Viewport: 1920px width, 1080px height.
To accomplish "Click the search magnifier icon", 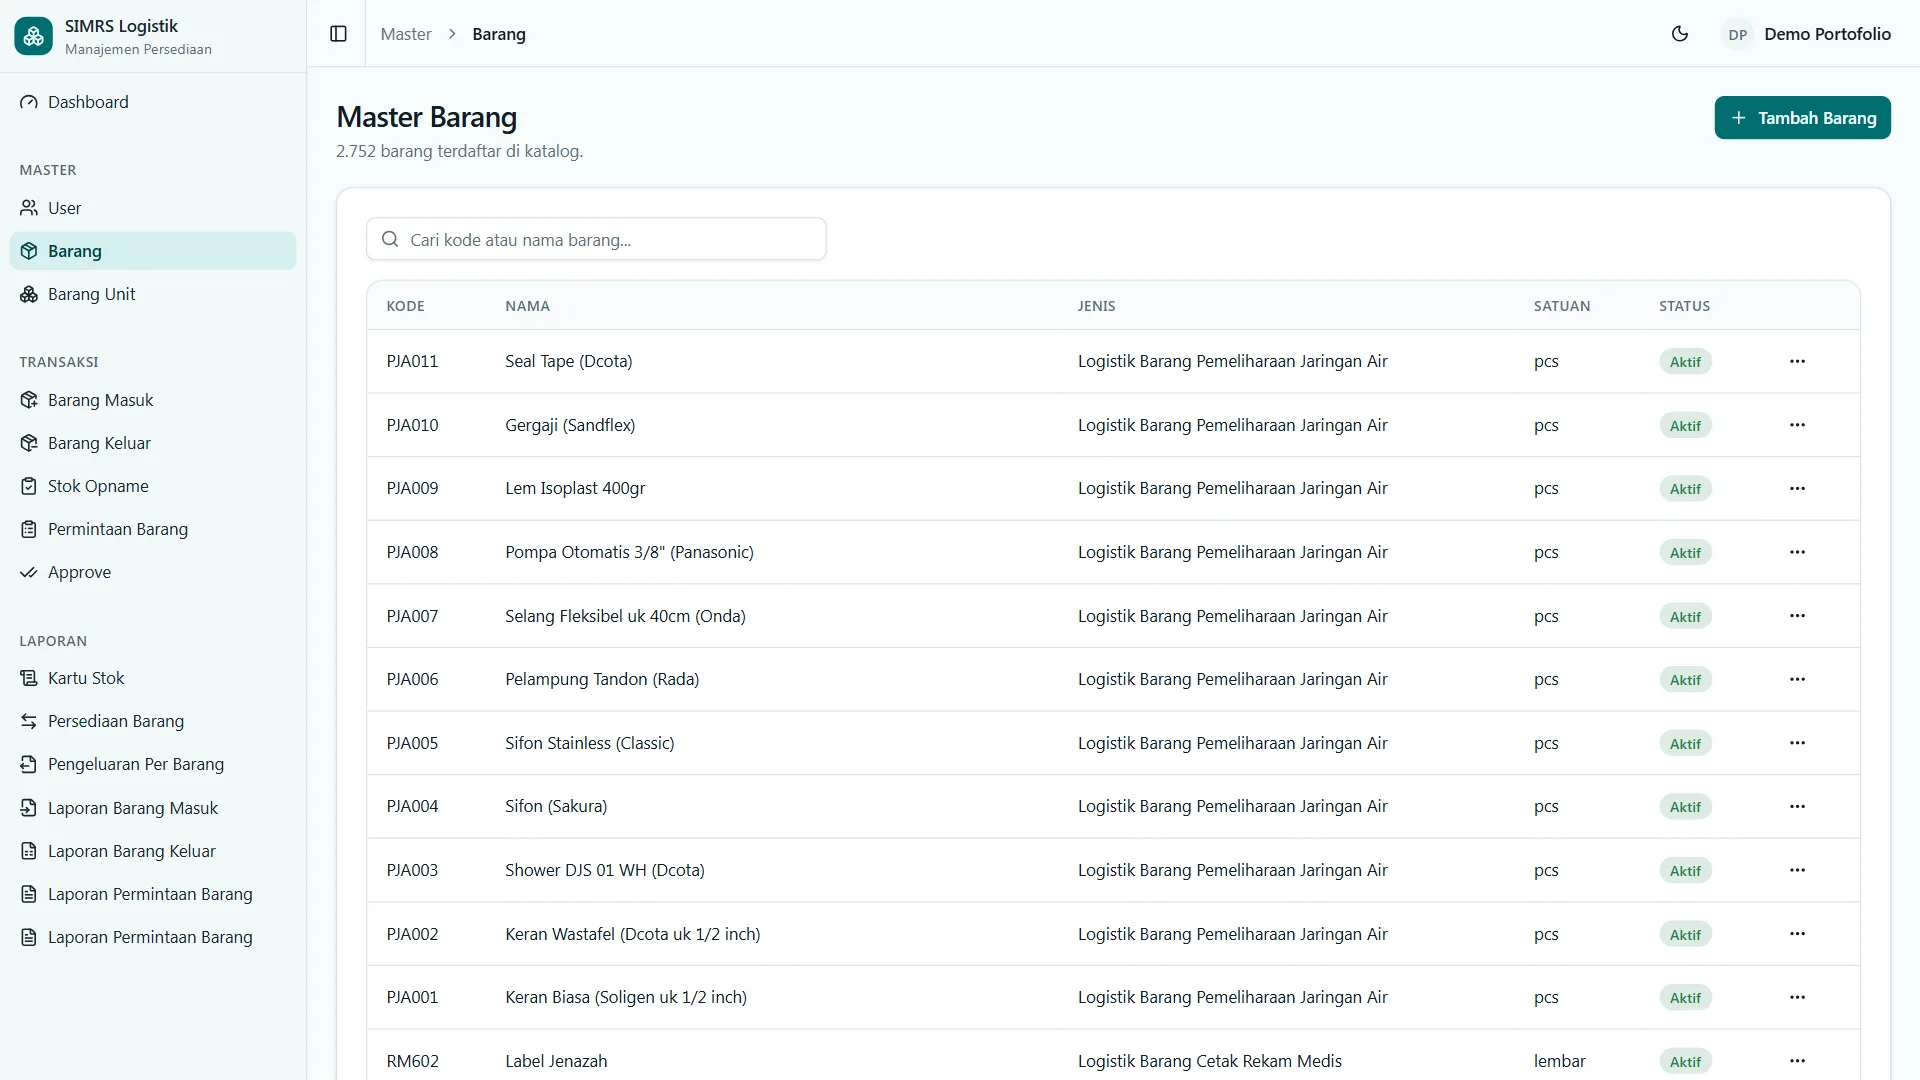I will point(390,240).
